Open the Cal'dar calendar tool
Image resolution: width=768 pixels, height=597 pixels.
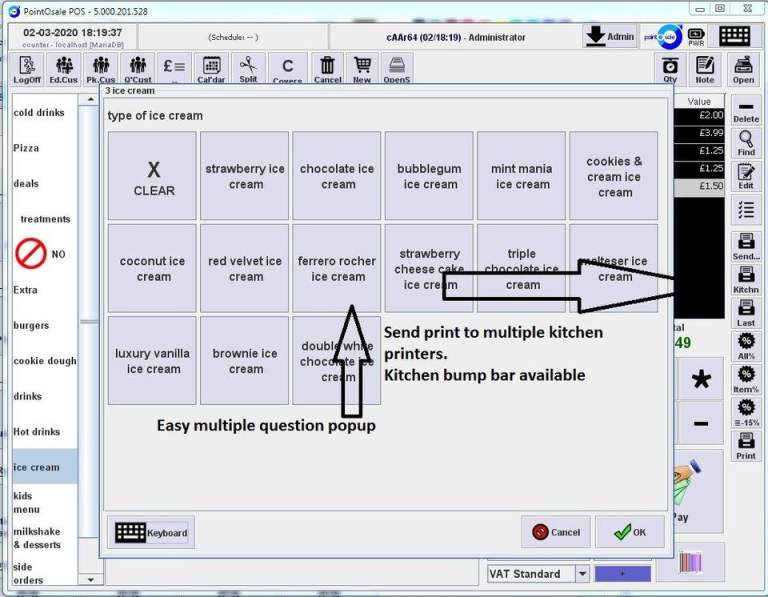click(x=210, y=69)
